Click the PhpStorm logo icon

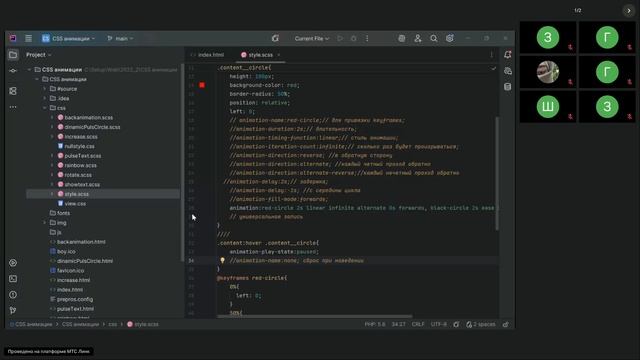pos(13,38)
